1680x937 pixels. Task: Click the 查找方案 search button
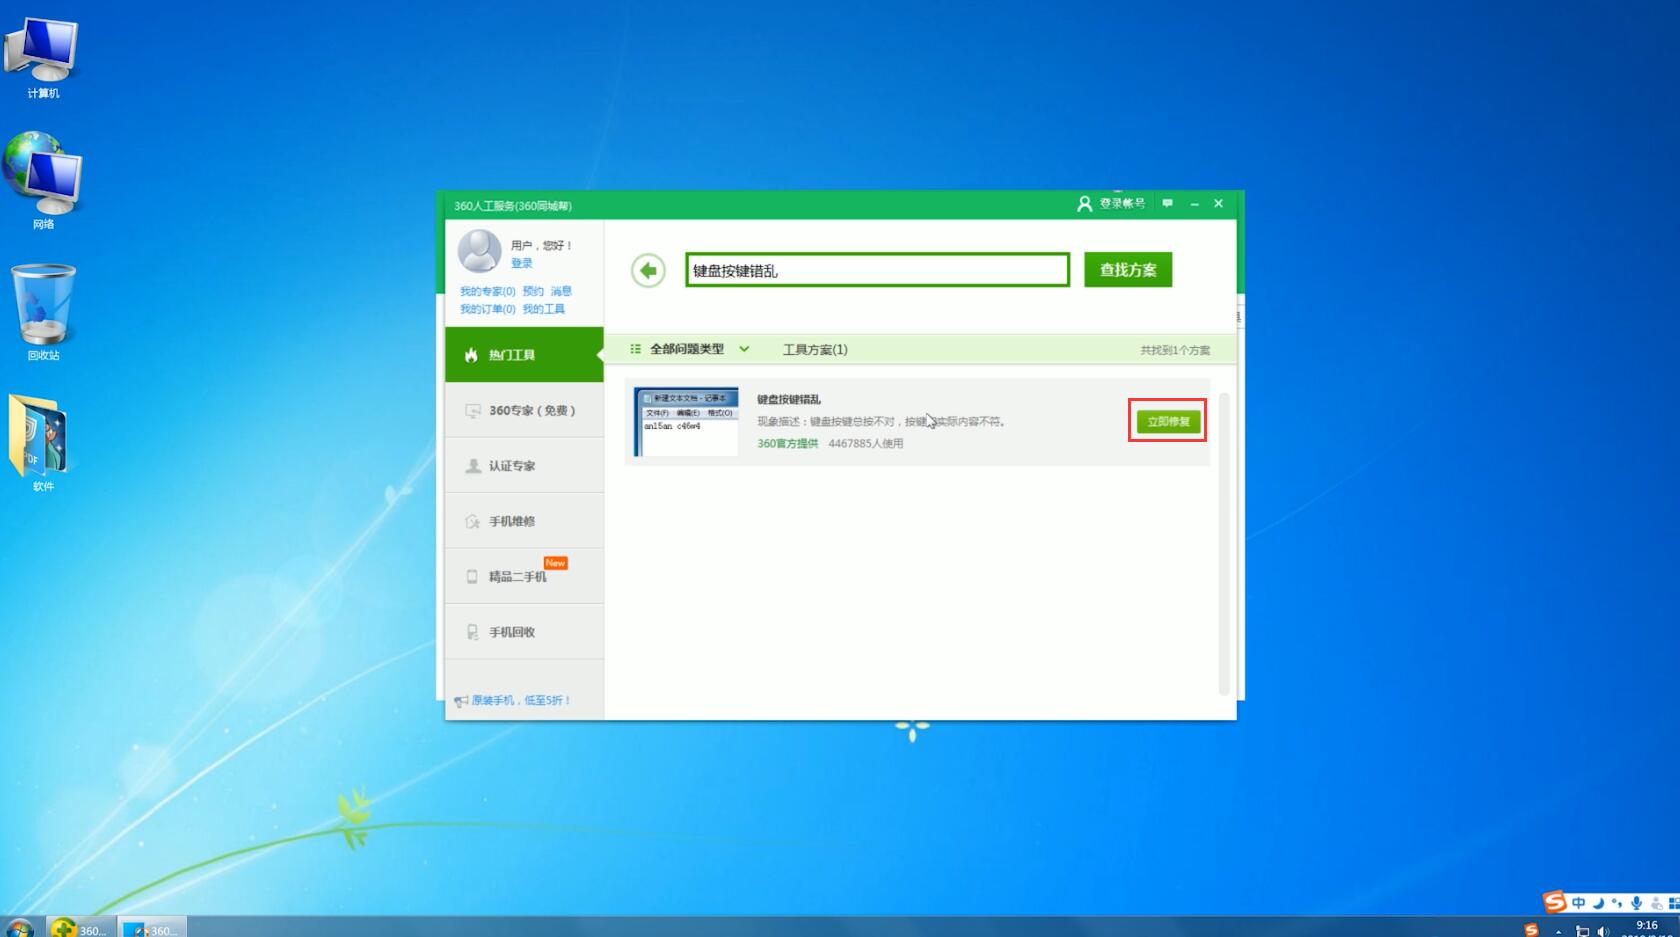click(1128, 270)
